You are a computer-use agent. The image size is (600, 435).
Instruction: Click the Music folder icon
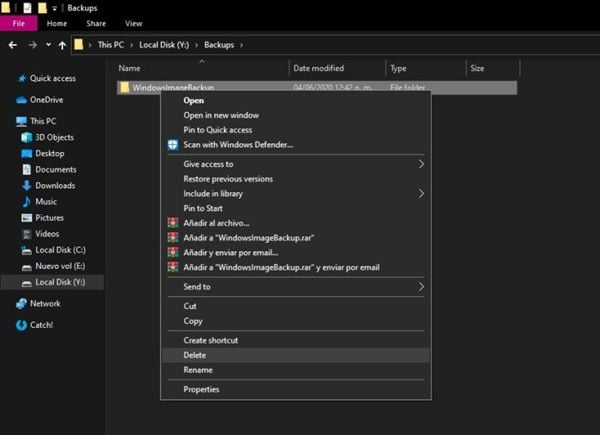27,202
